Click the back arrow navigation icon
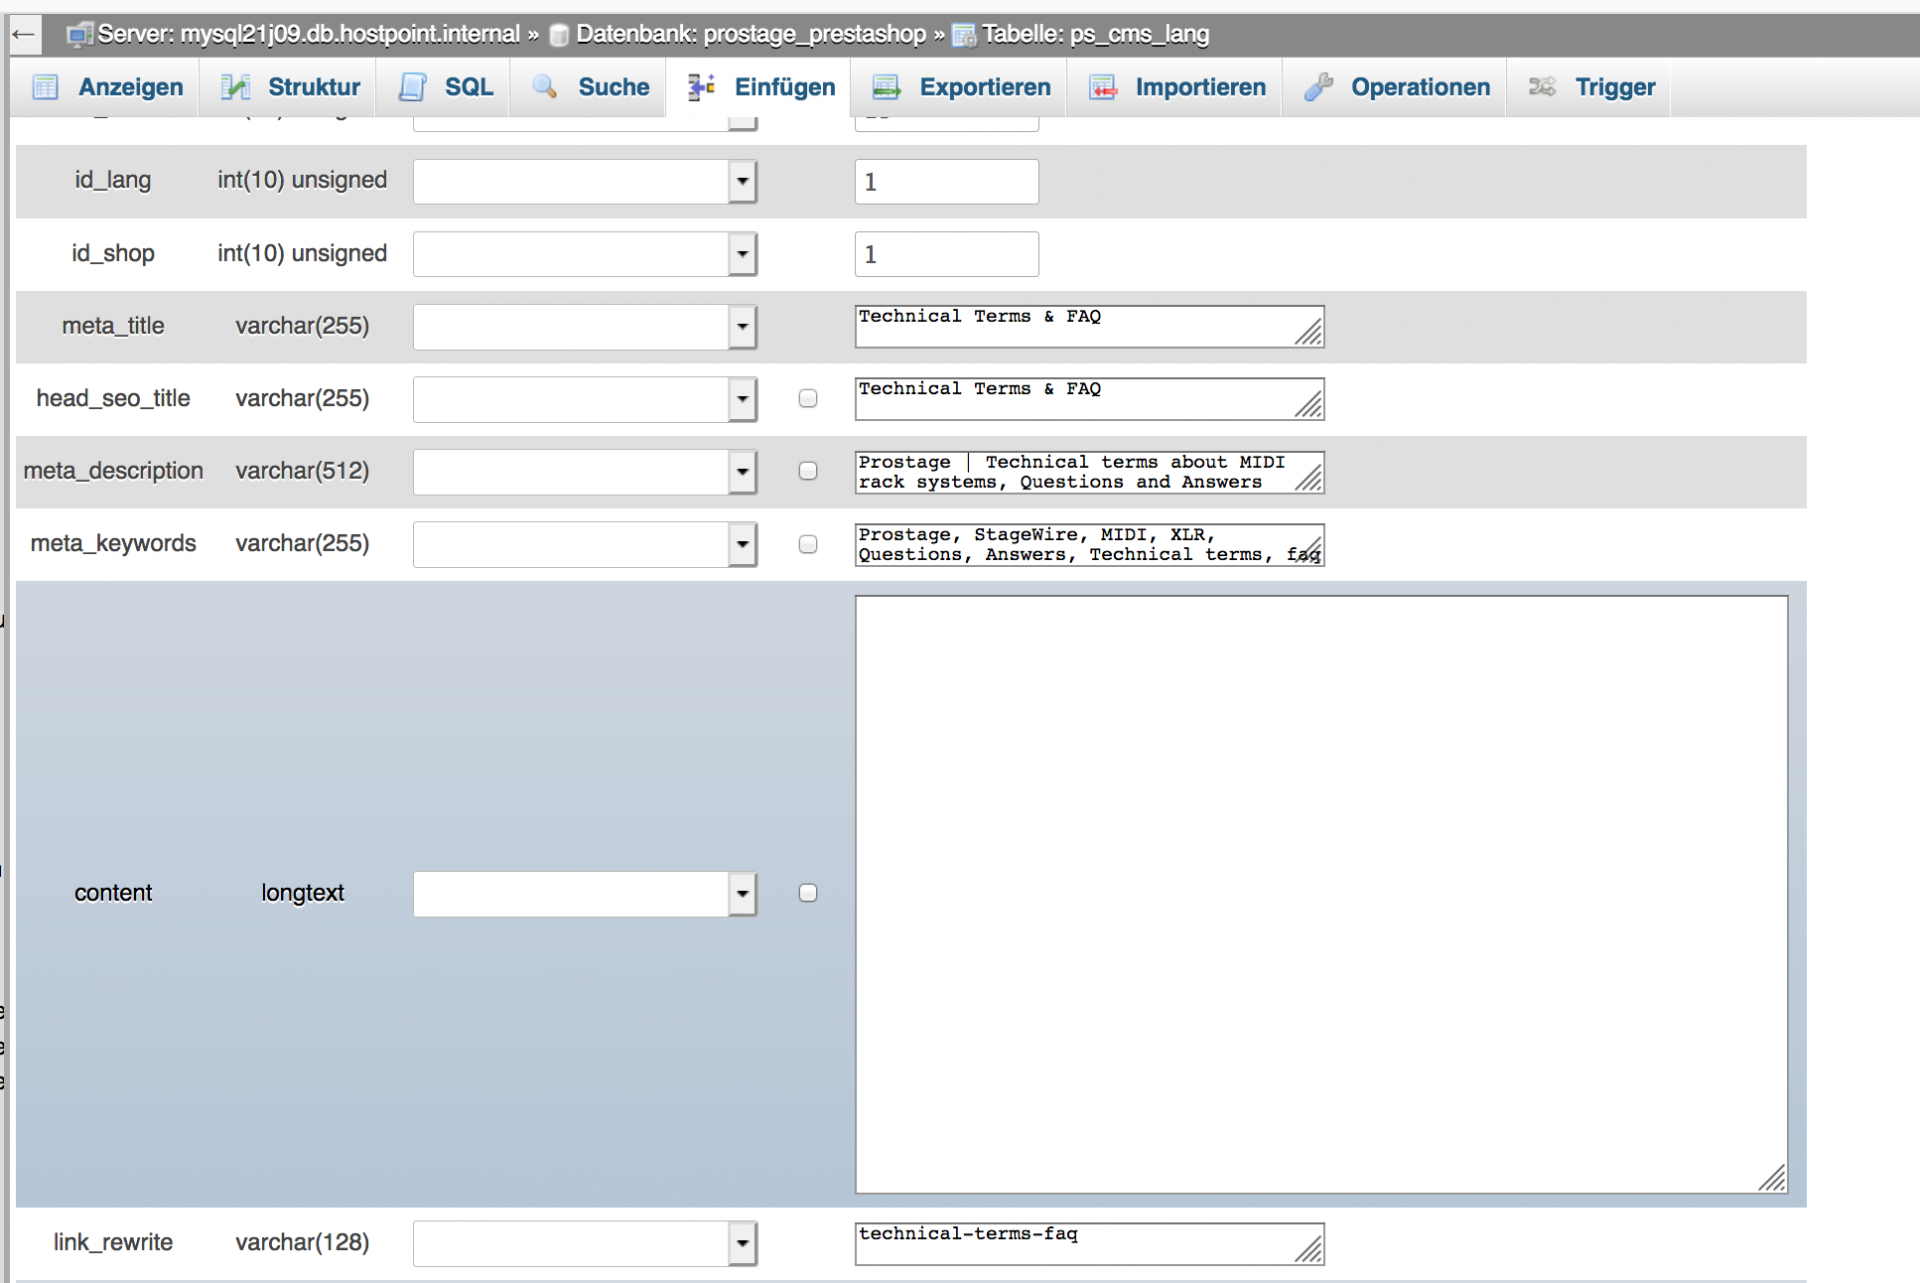This screenshot has width=1920, height=1283. [23, 35]
